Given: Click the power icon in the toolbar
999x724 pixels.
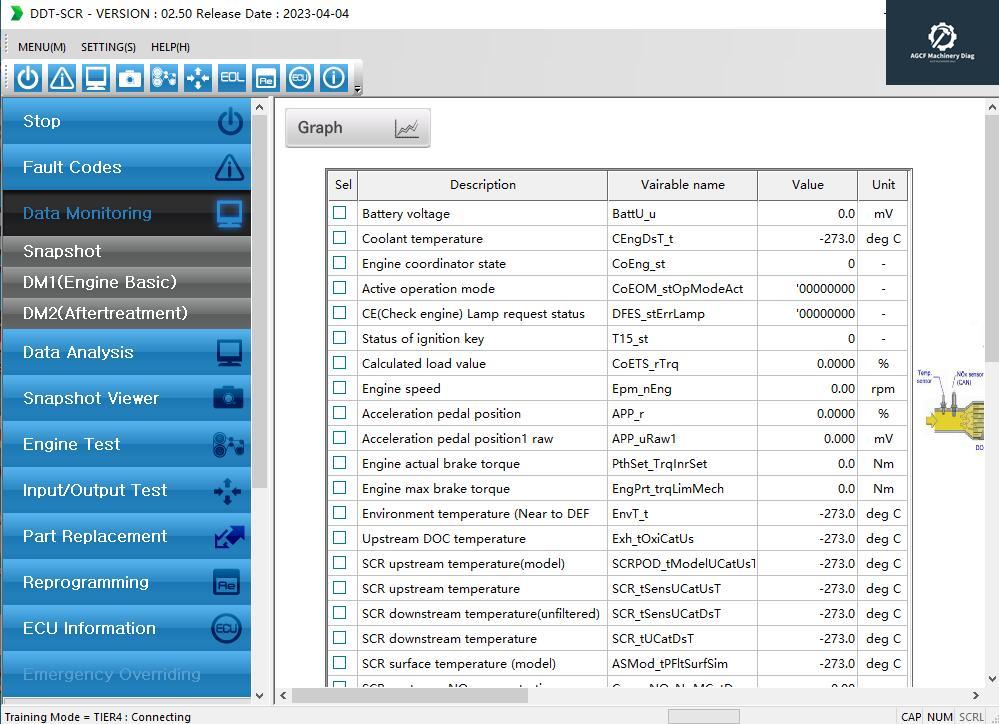Looking at the screenshot, I should [28, 78].
